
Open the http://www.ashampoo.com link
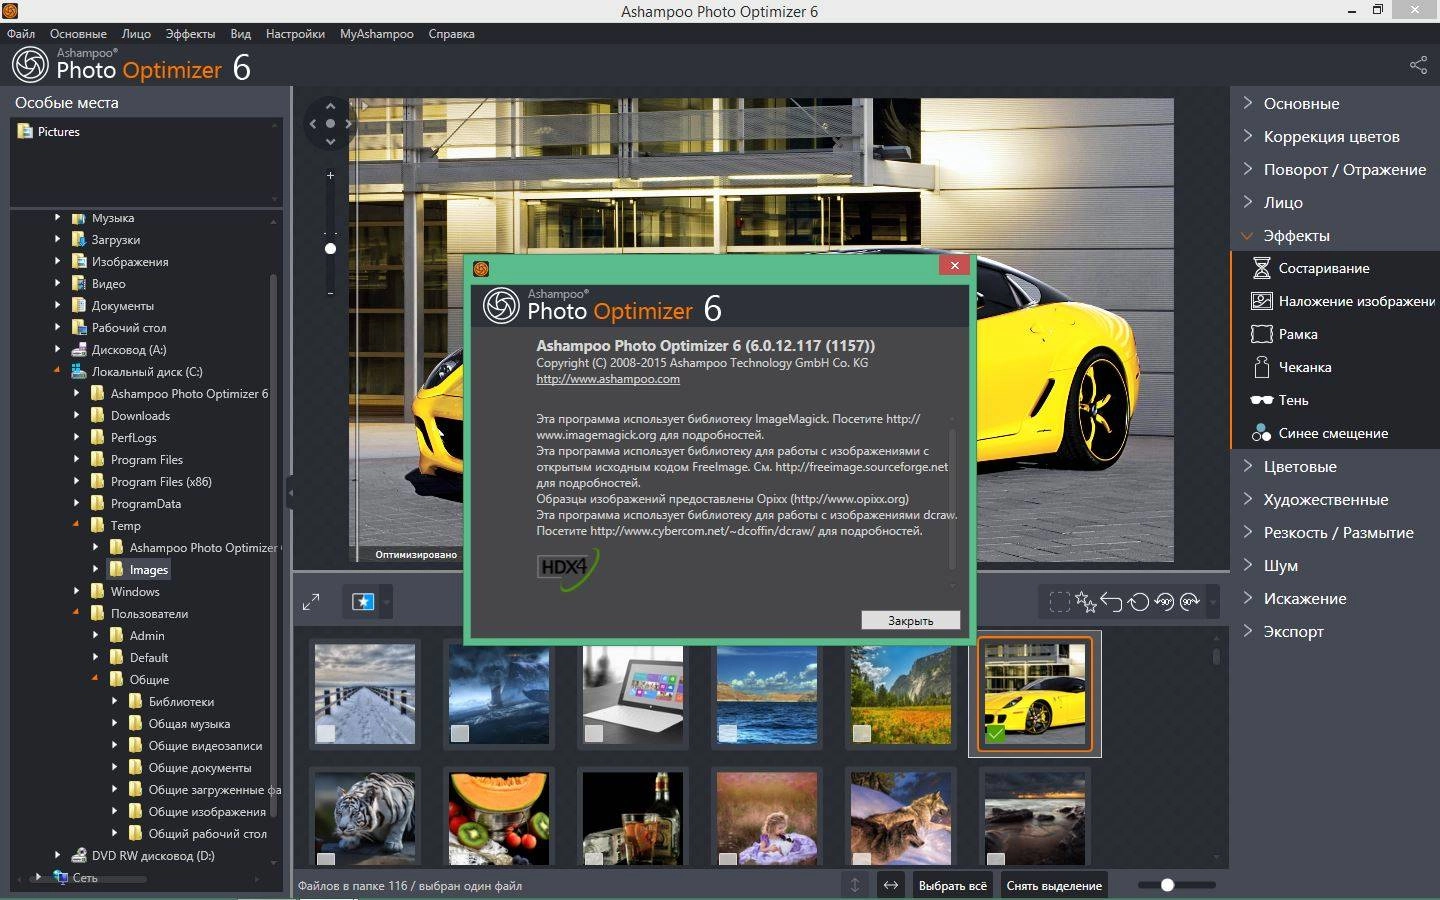pos(608,379)
